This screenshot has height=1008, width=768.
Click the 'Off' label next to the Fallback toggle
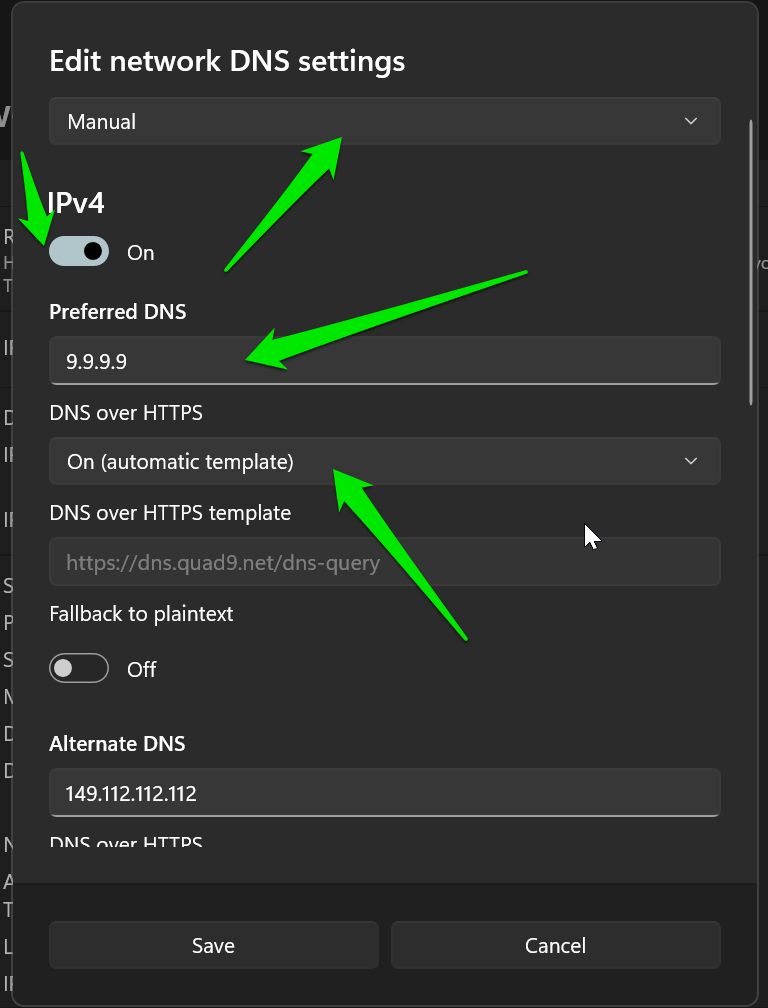[141, 669]
